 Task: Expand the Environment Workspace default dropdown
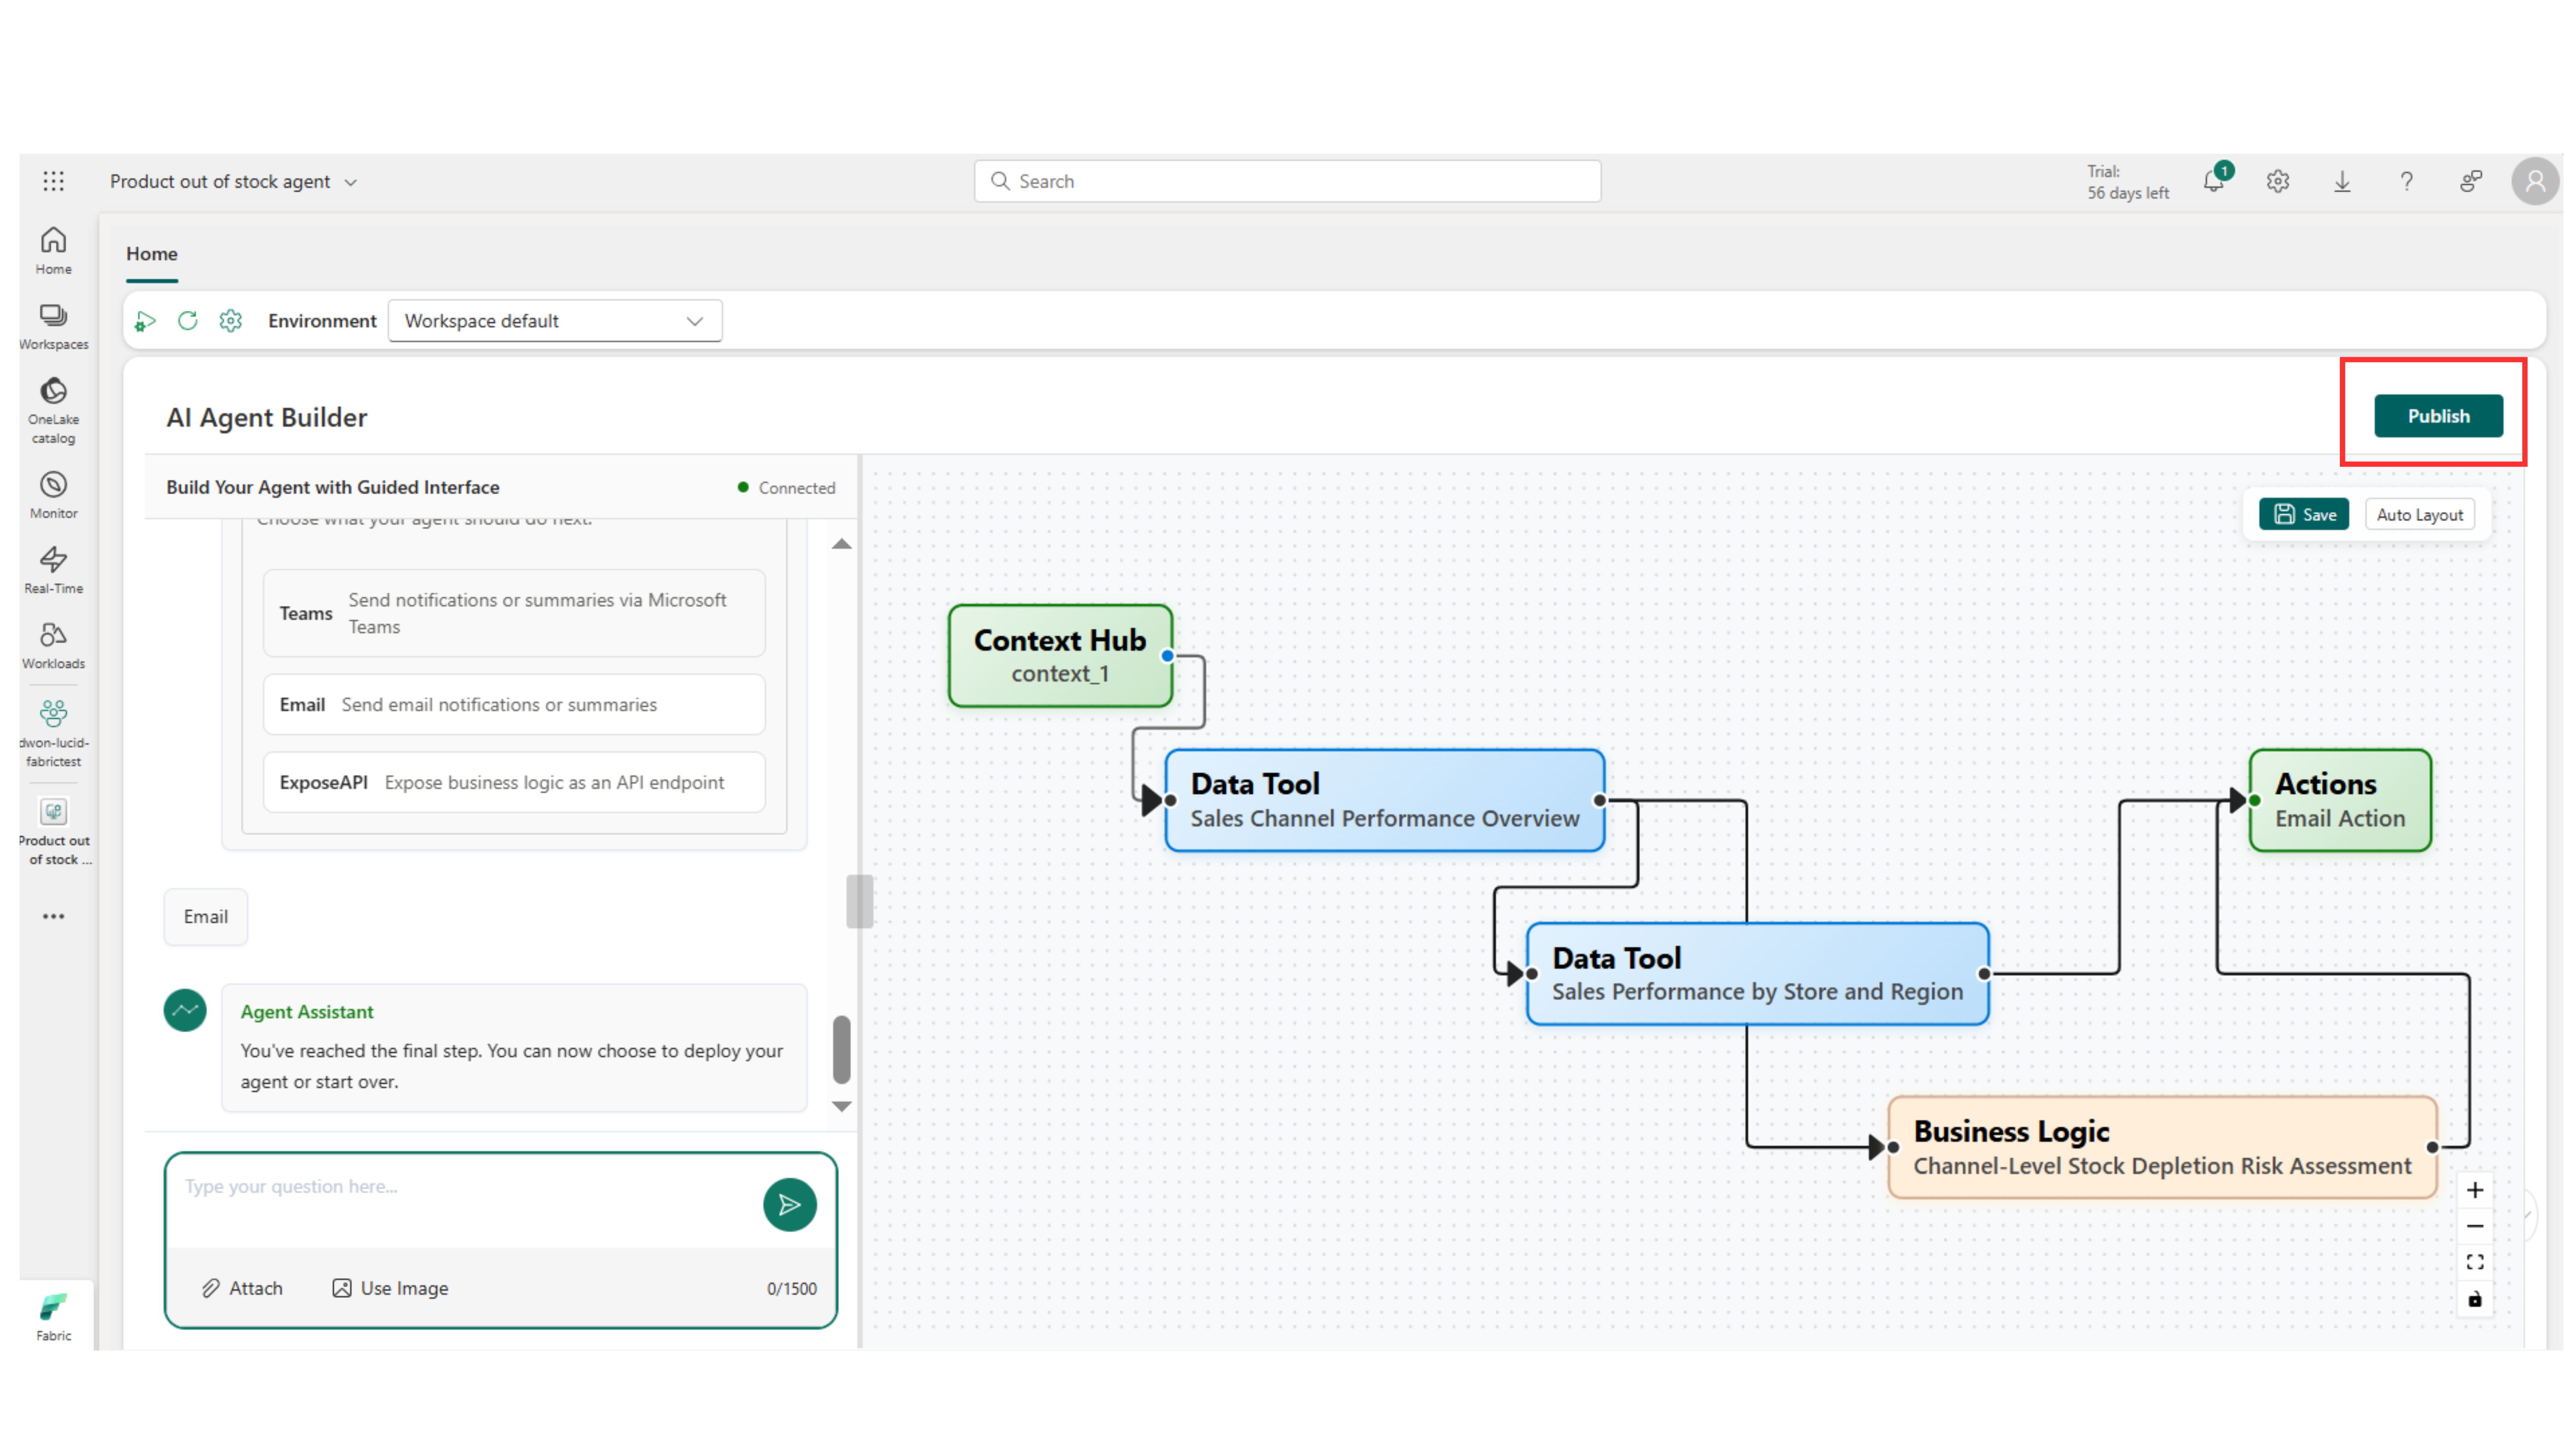point(555,321)
